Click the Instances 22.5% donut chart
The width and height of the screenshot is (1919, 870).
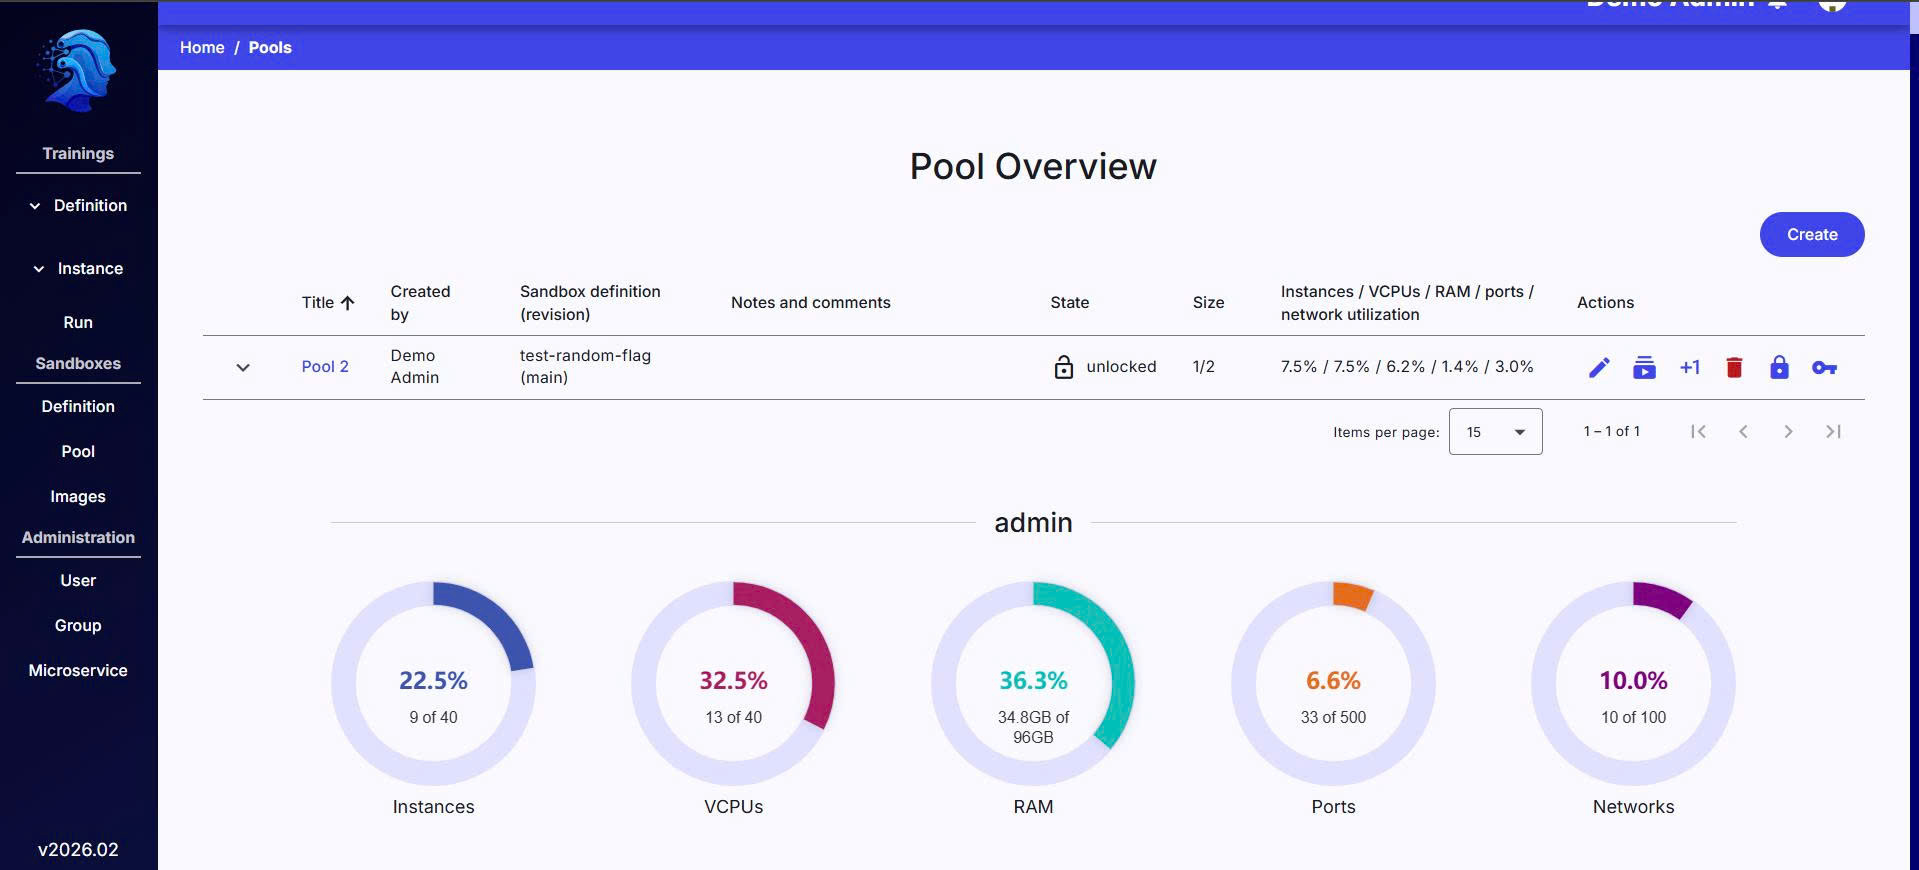click(x=433, y=683)
